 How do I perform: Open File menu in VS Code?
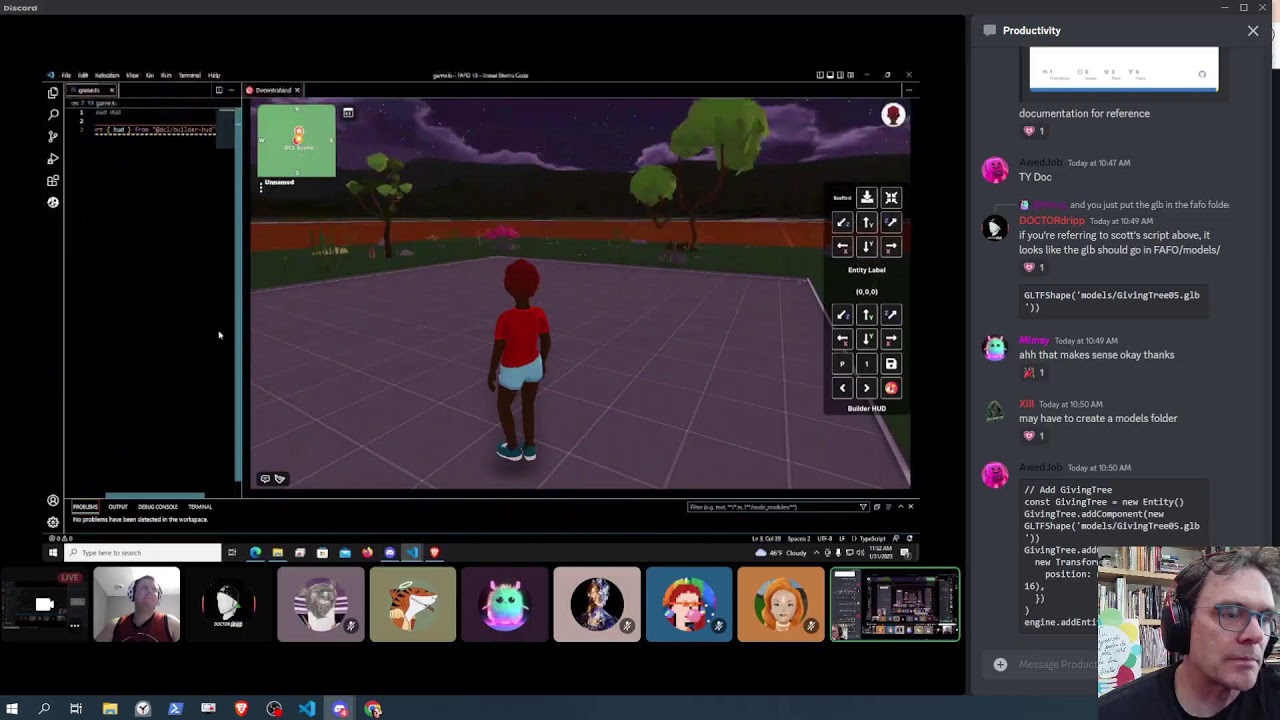click(x=66, y=75)
